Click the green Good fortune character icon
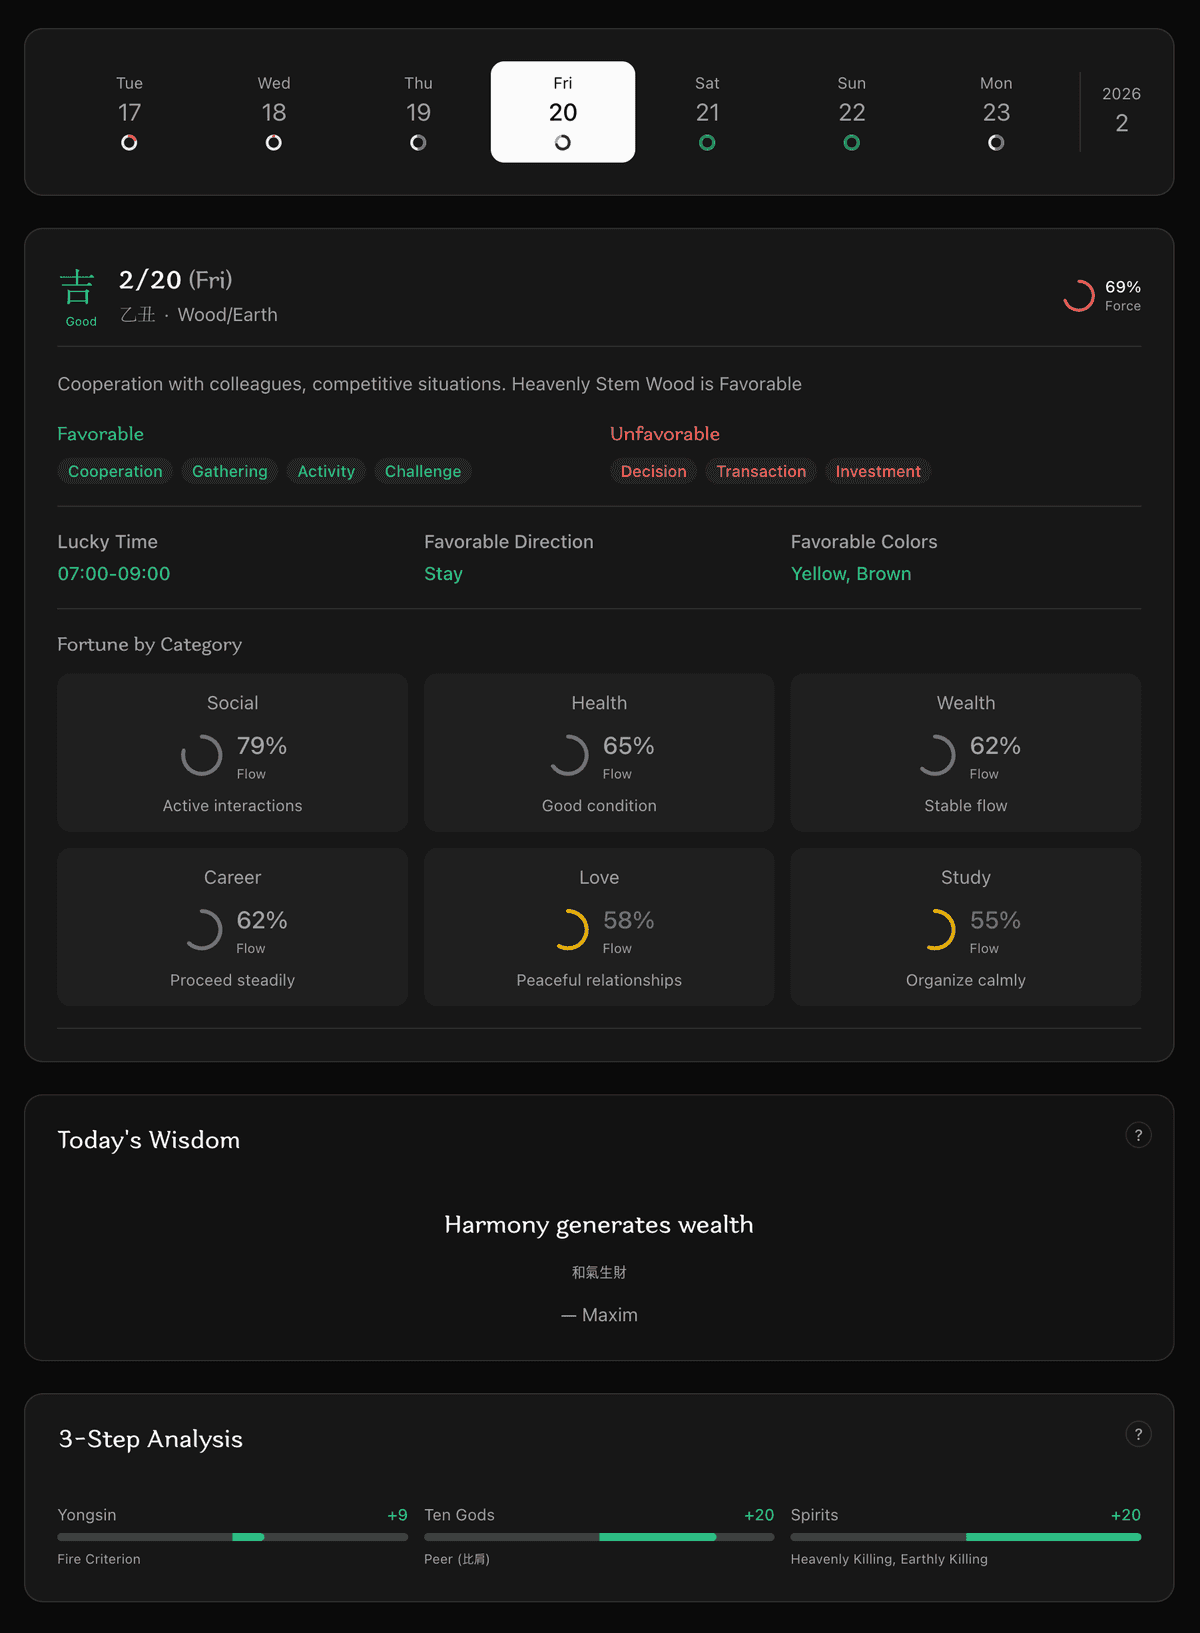Screen dimensions: 1200x1633 78,289
